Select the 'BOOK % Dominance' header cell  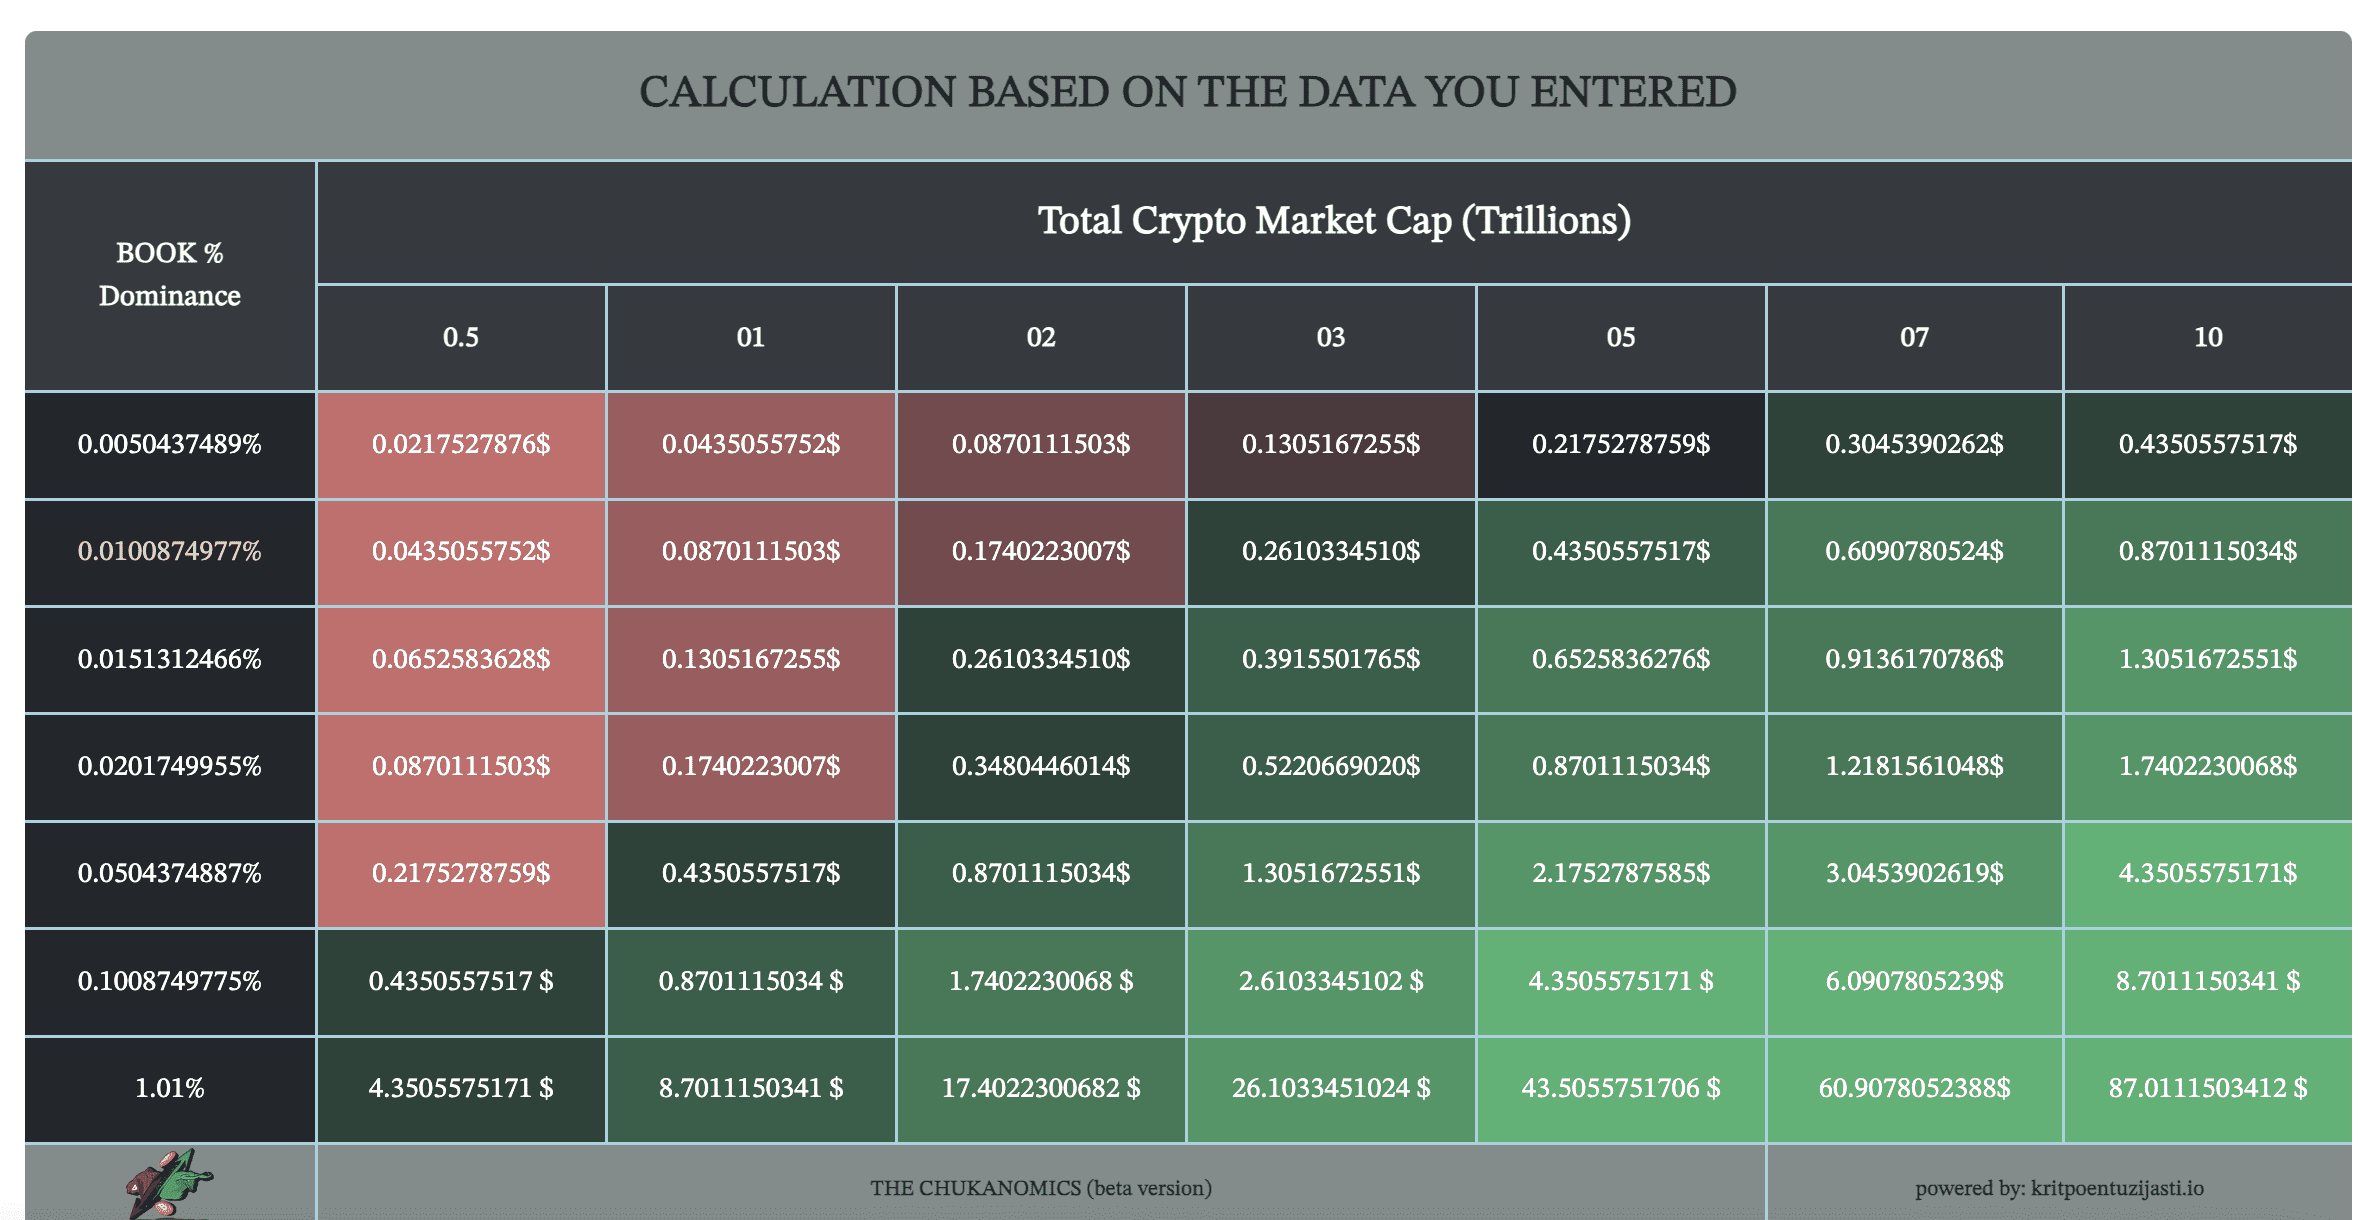[x=169, y=274]
